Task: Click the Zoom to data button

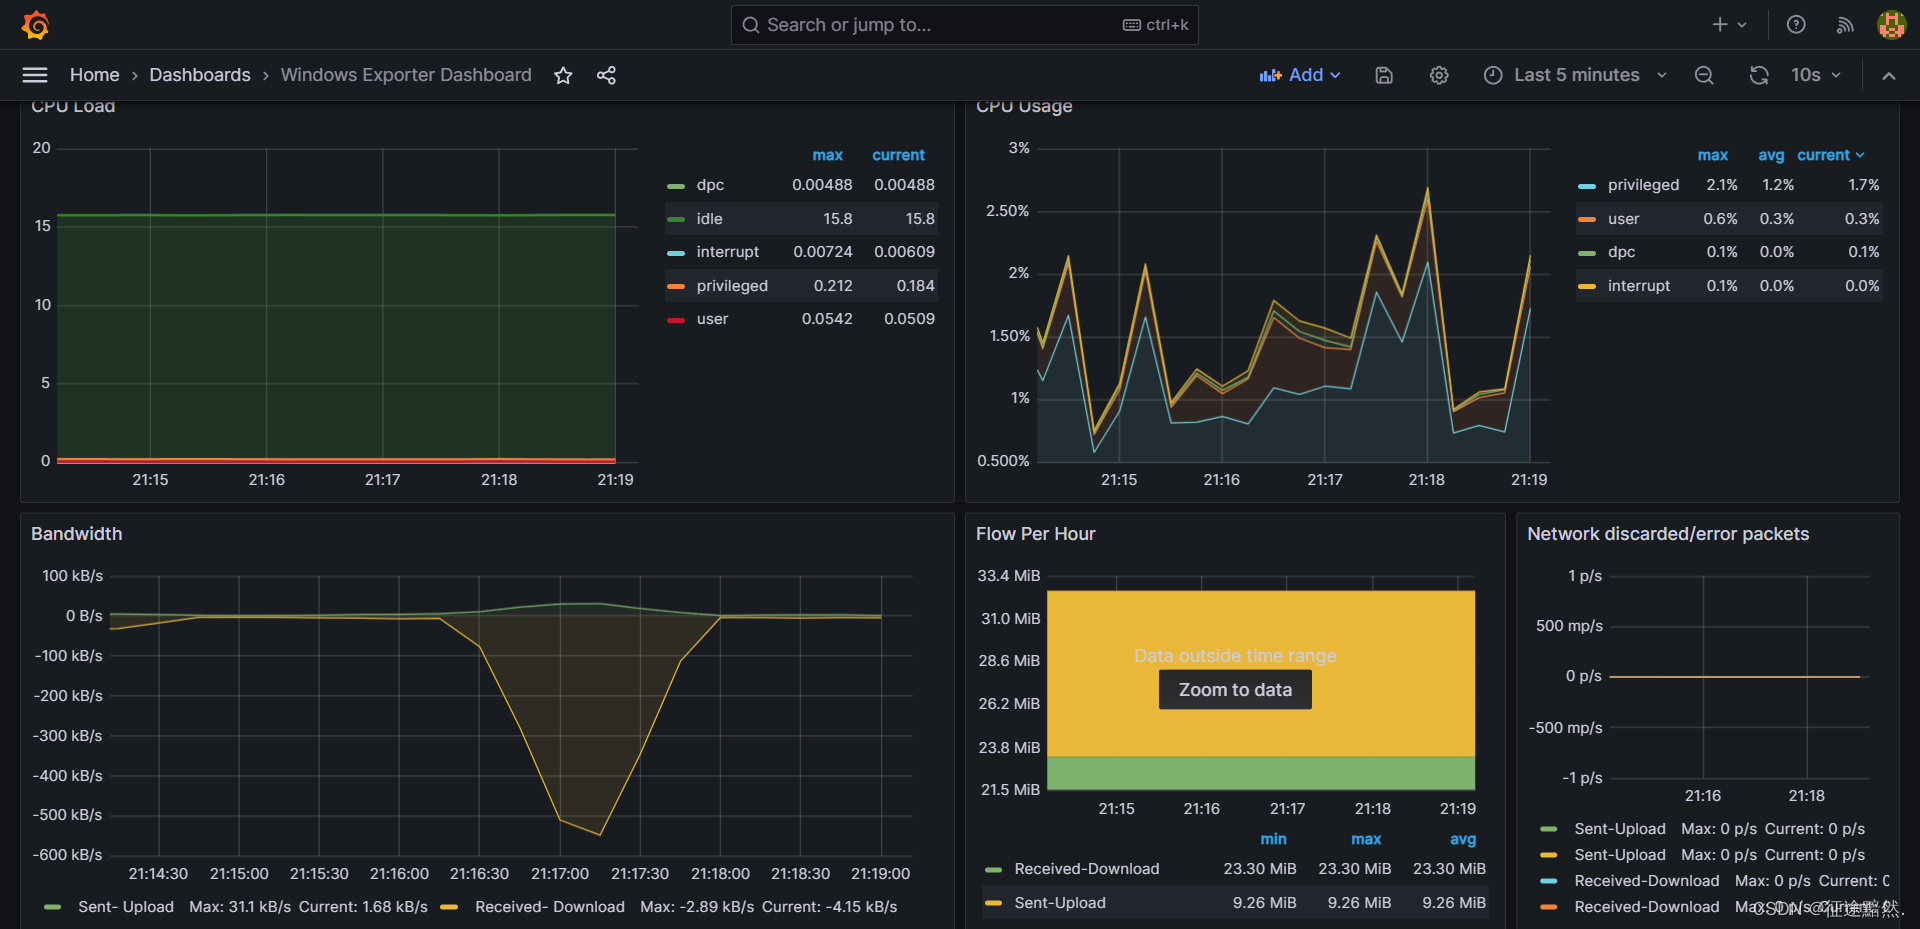Action: (x=1235, y=689)
